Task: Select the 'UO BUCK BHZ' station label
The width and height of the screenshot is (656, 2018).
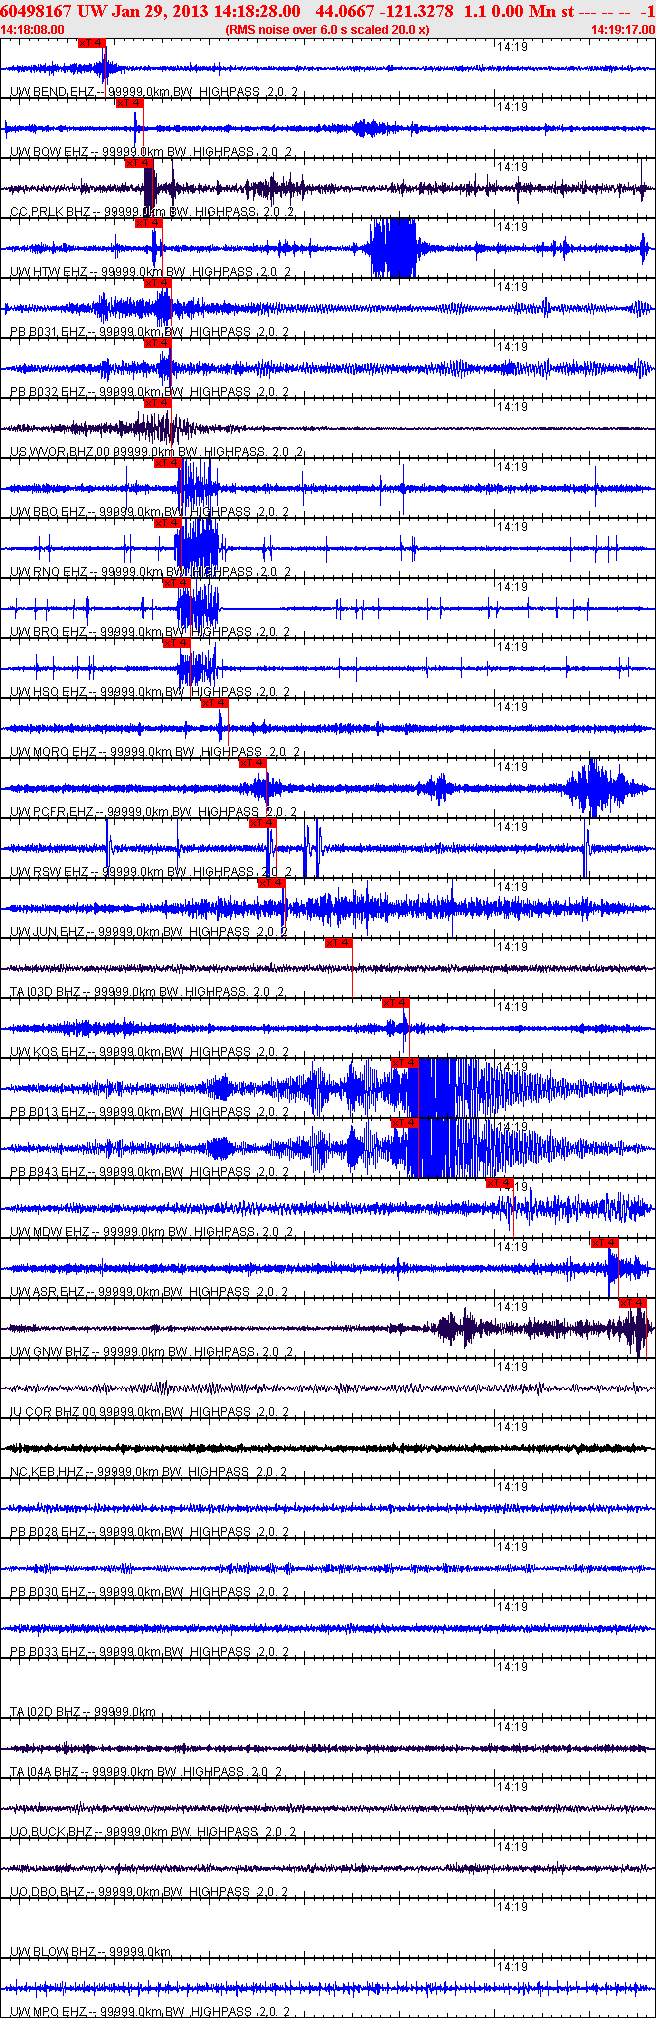Action: (52, 1832)
